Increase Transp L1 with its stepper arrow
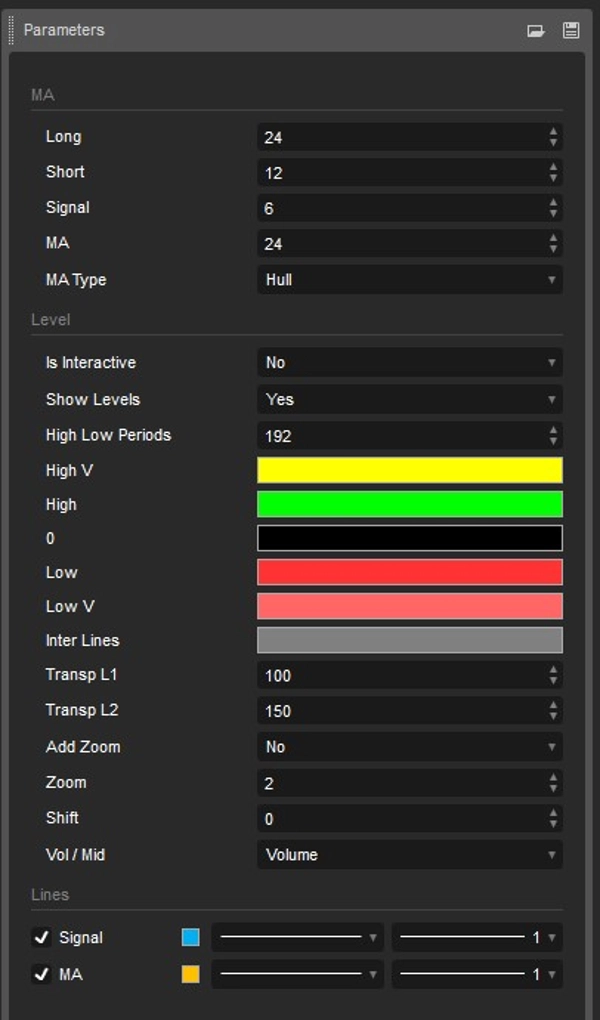 point(552,670)
